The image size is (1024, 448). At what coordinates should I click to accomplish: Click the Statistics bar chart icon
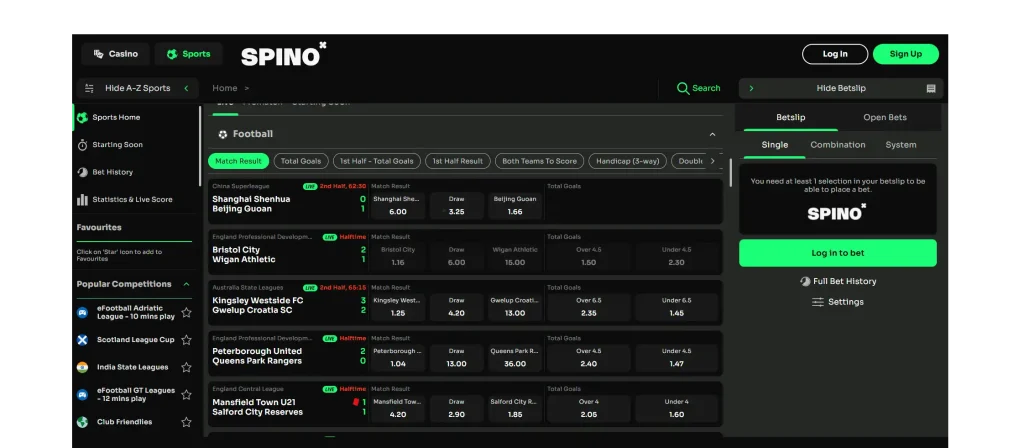[82, 200]
